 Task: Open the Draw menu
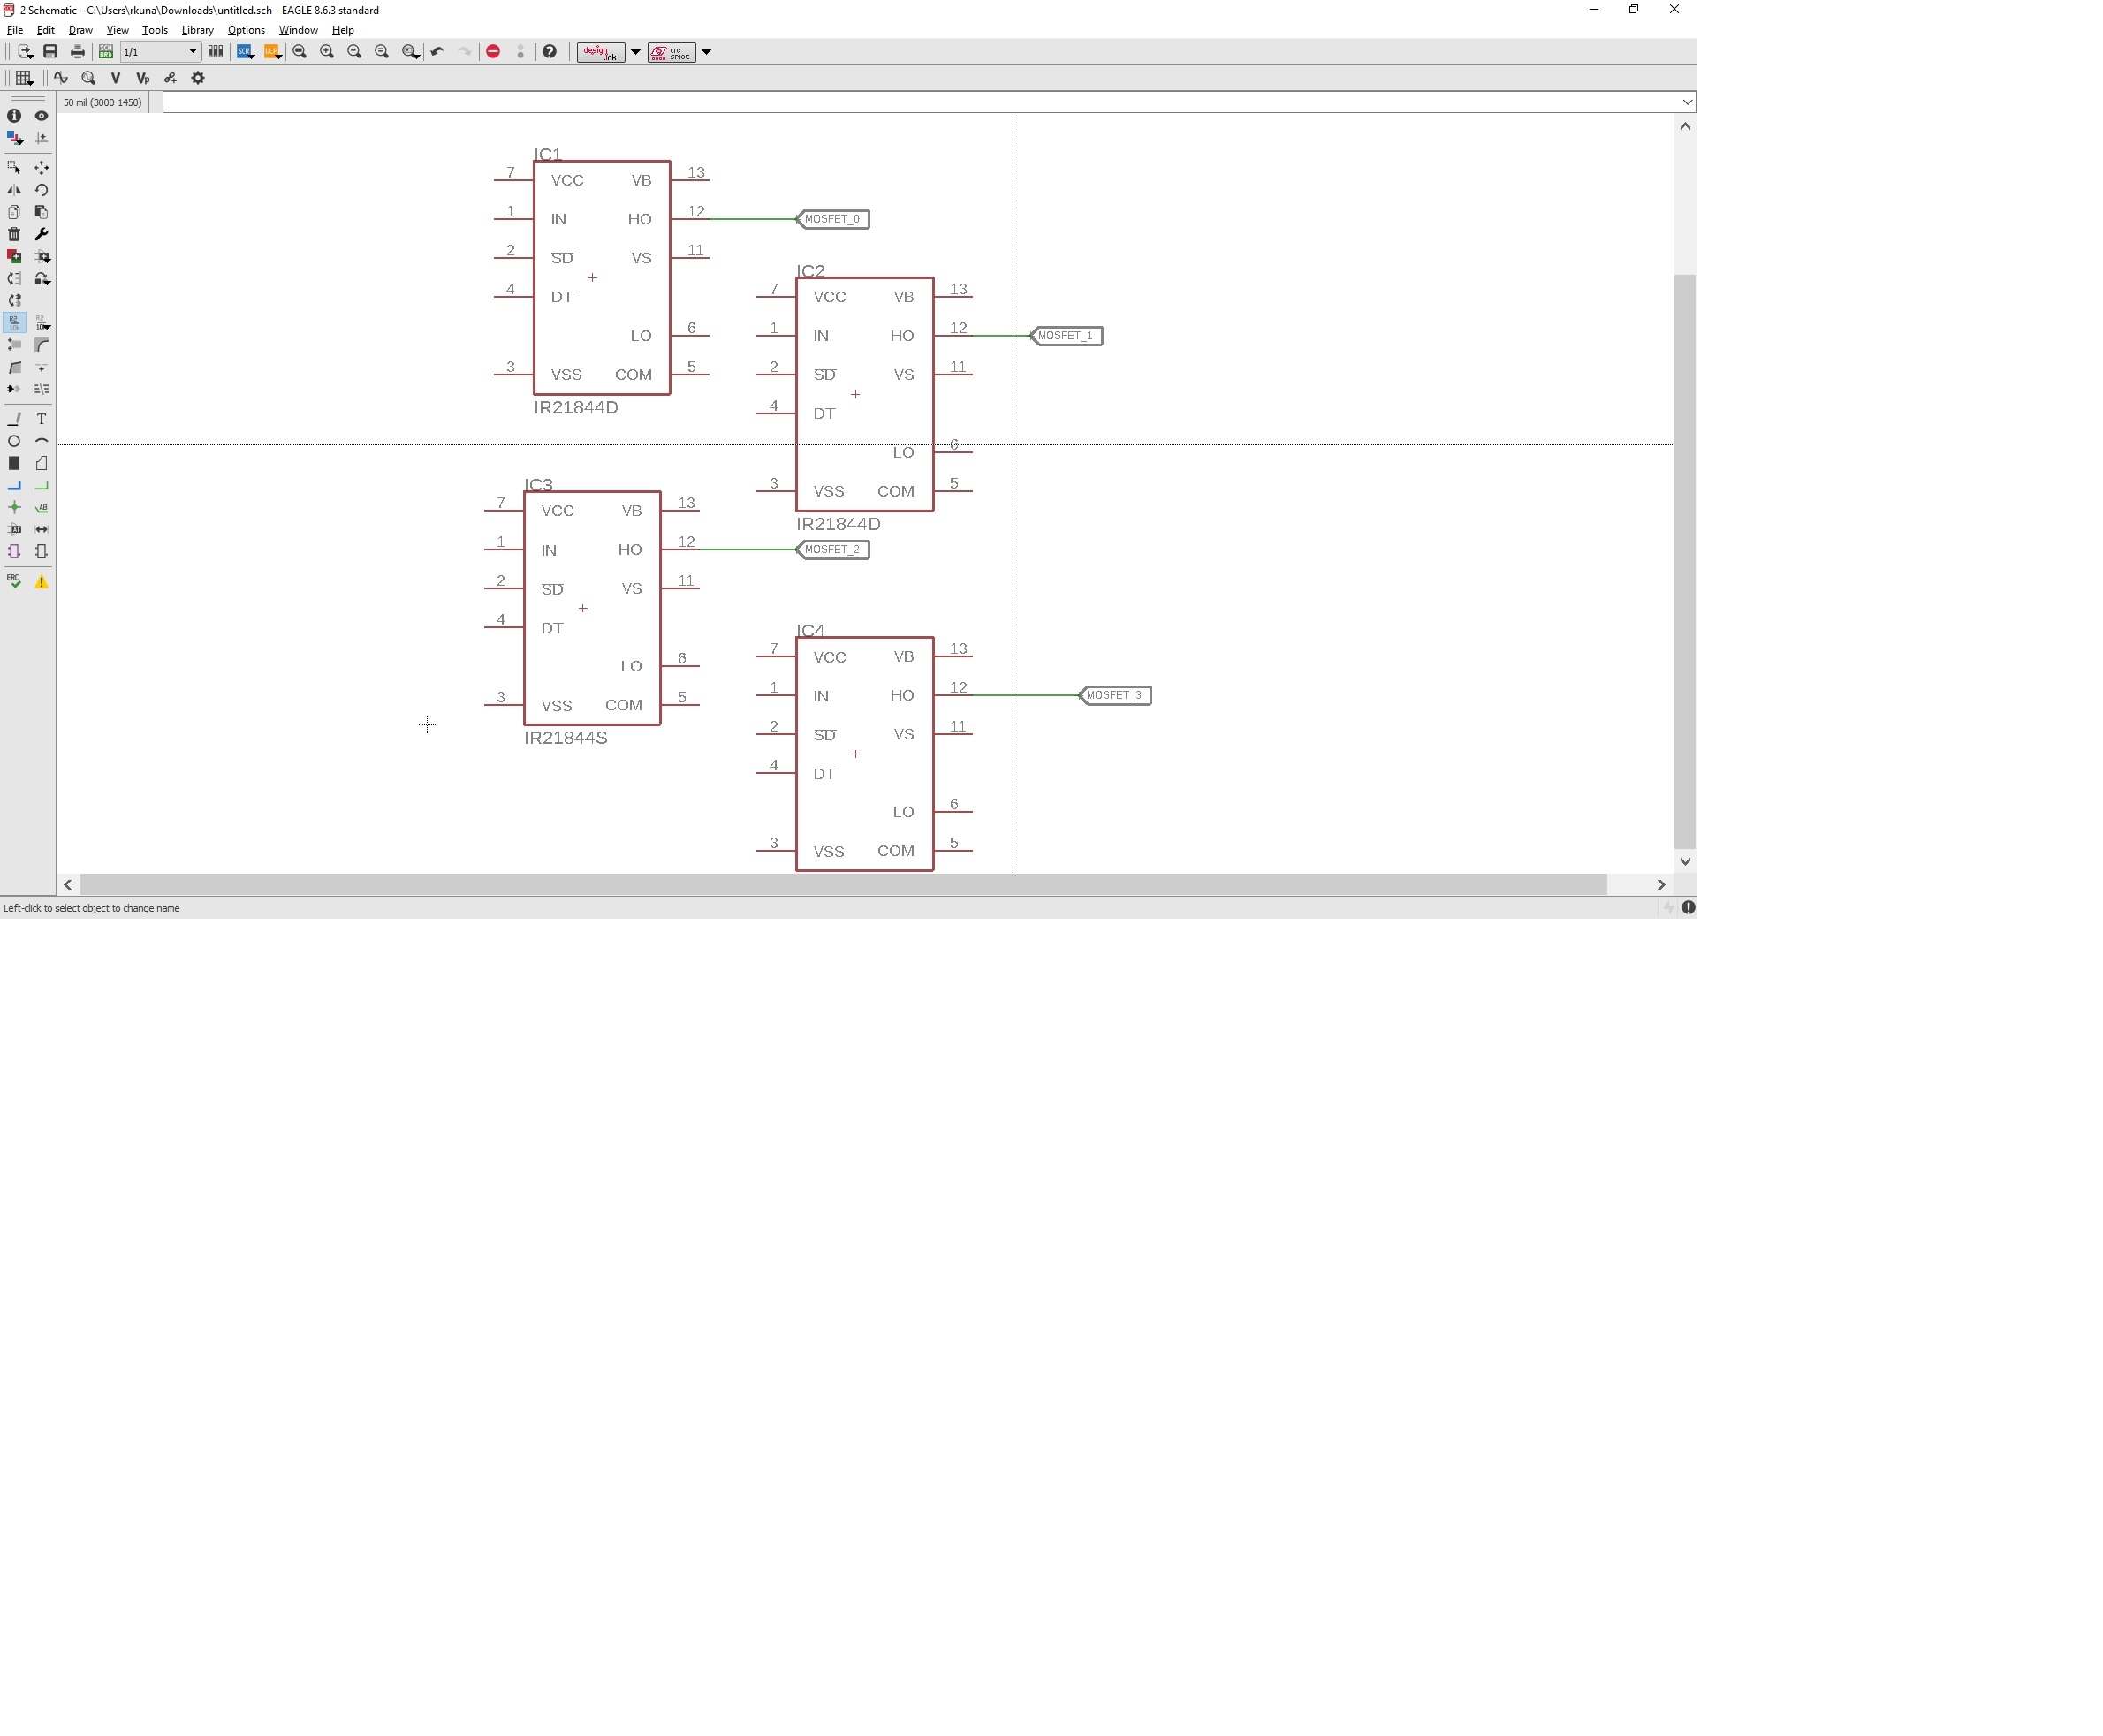tap(80, 30)
